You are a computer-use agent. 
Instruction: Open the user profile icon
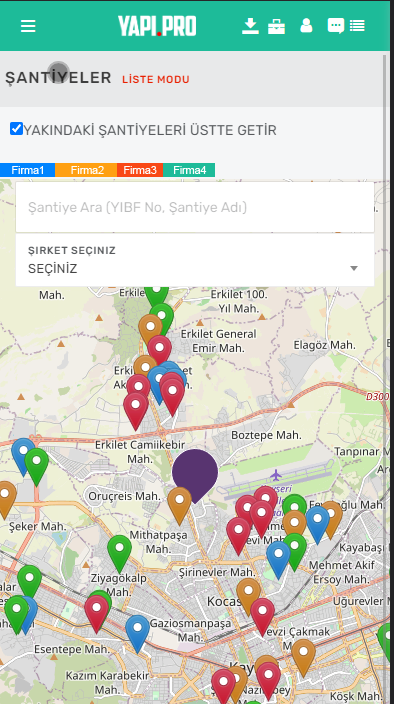tap(306, 26)
